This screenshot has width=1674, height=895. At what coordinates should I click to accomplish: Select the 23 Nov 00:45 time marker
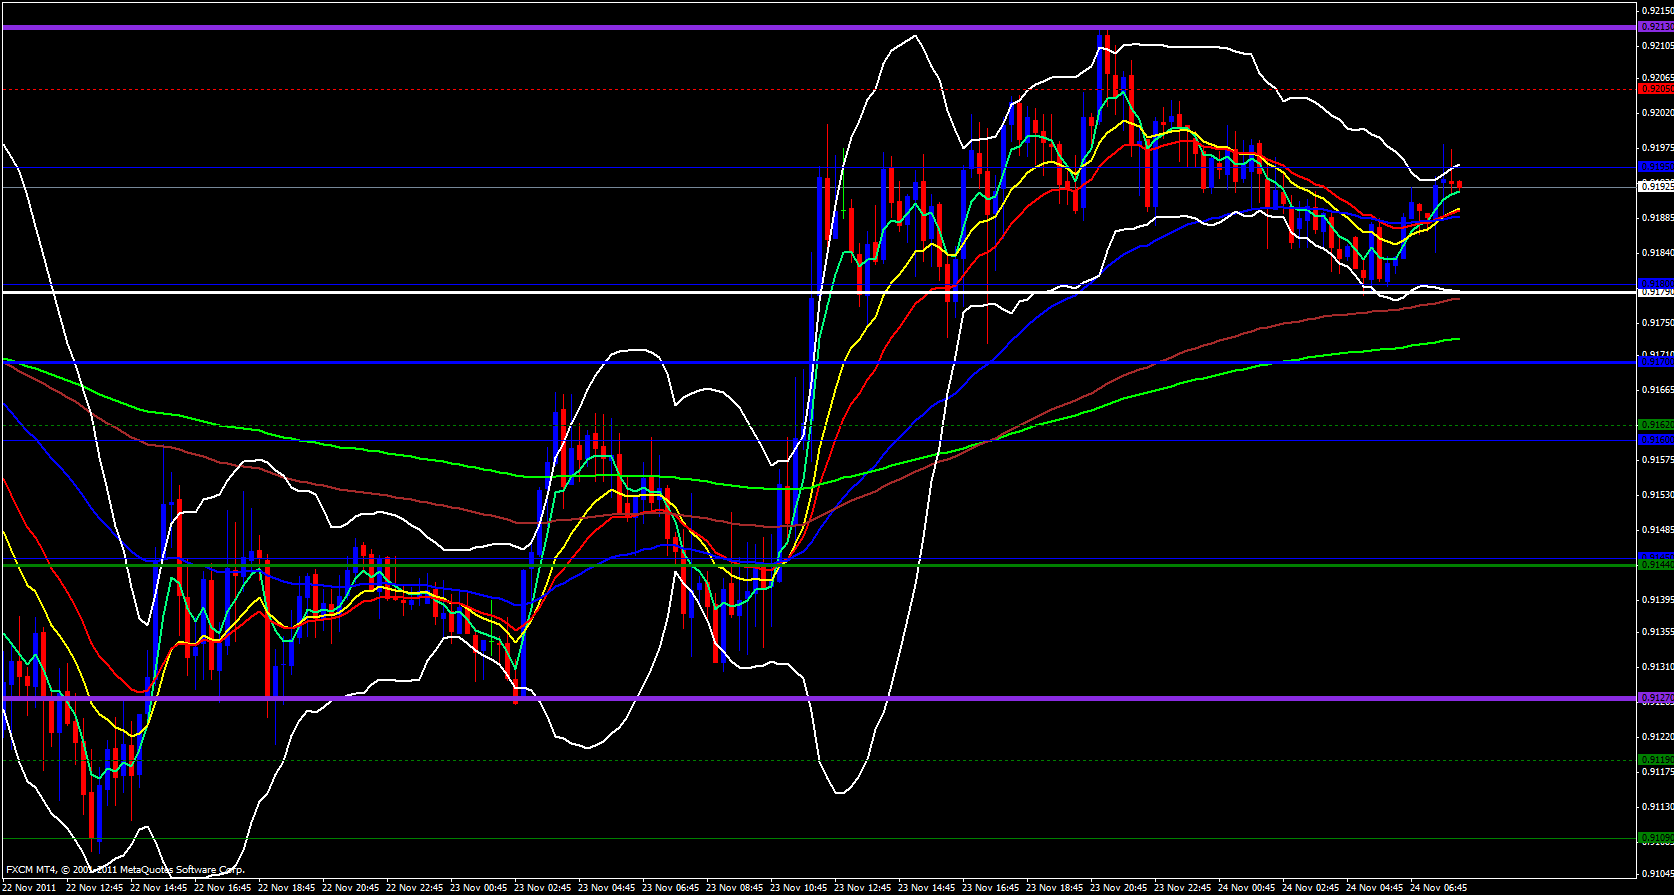tap(479, 887)
